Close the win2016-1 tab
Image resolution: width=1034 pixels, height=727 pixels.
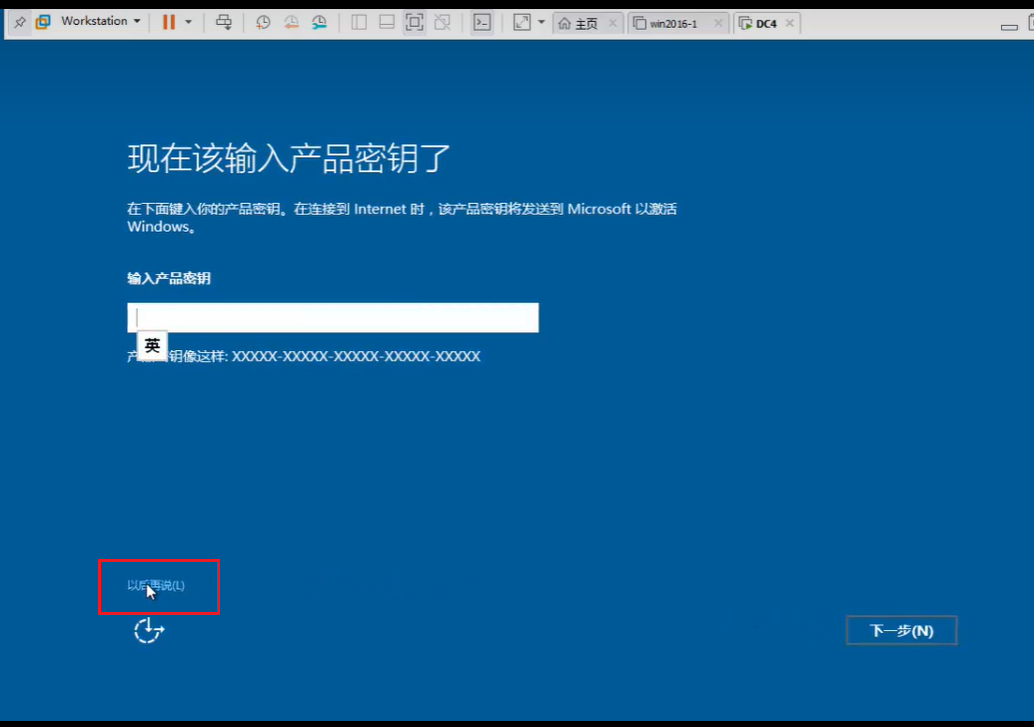718,24
